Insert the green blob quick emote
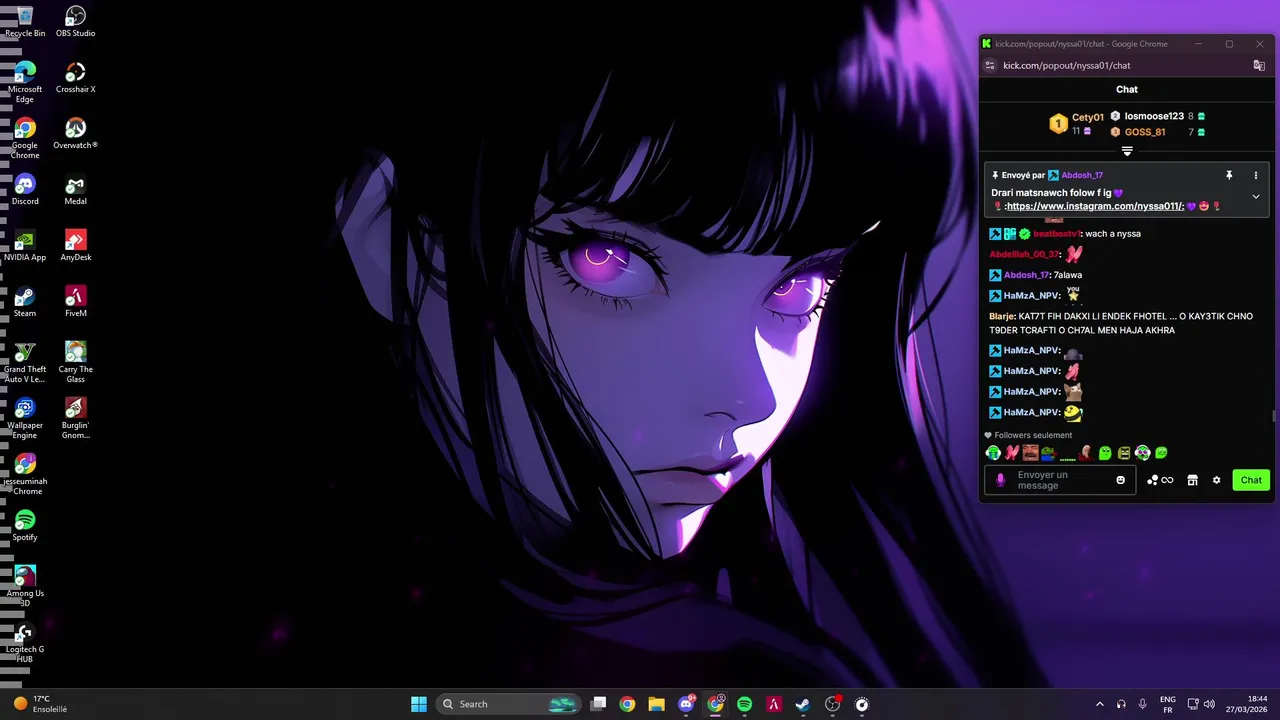This screenshot has height=720, width=1280. point(1105,453)
